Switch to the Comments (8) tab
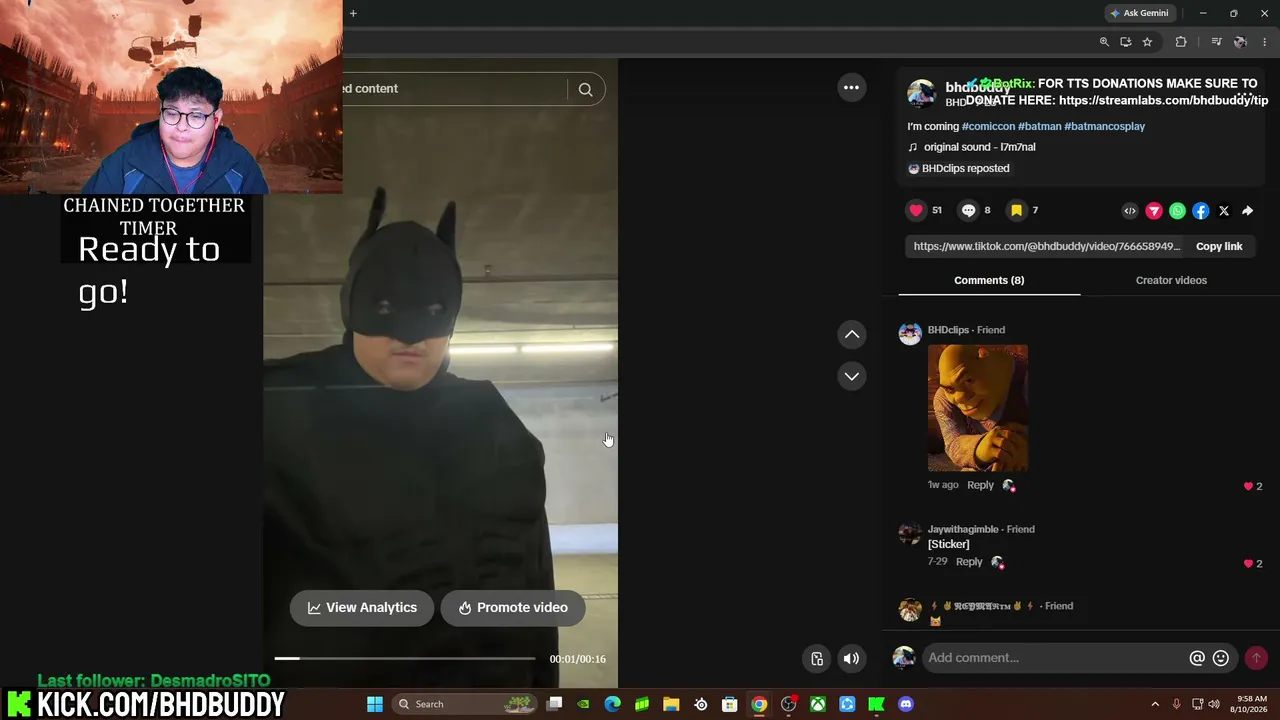Screen dimensions: 1280x720 989,280
